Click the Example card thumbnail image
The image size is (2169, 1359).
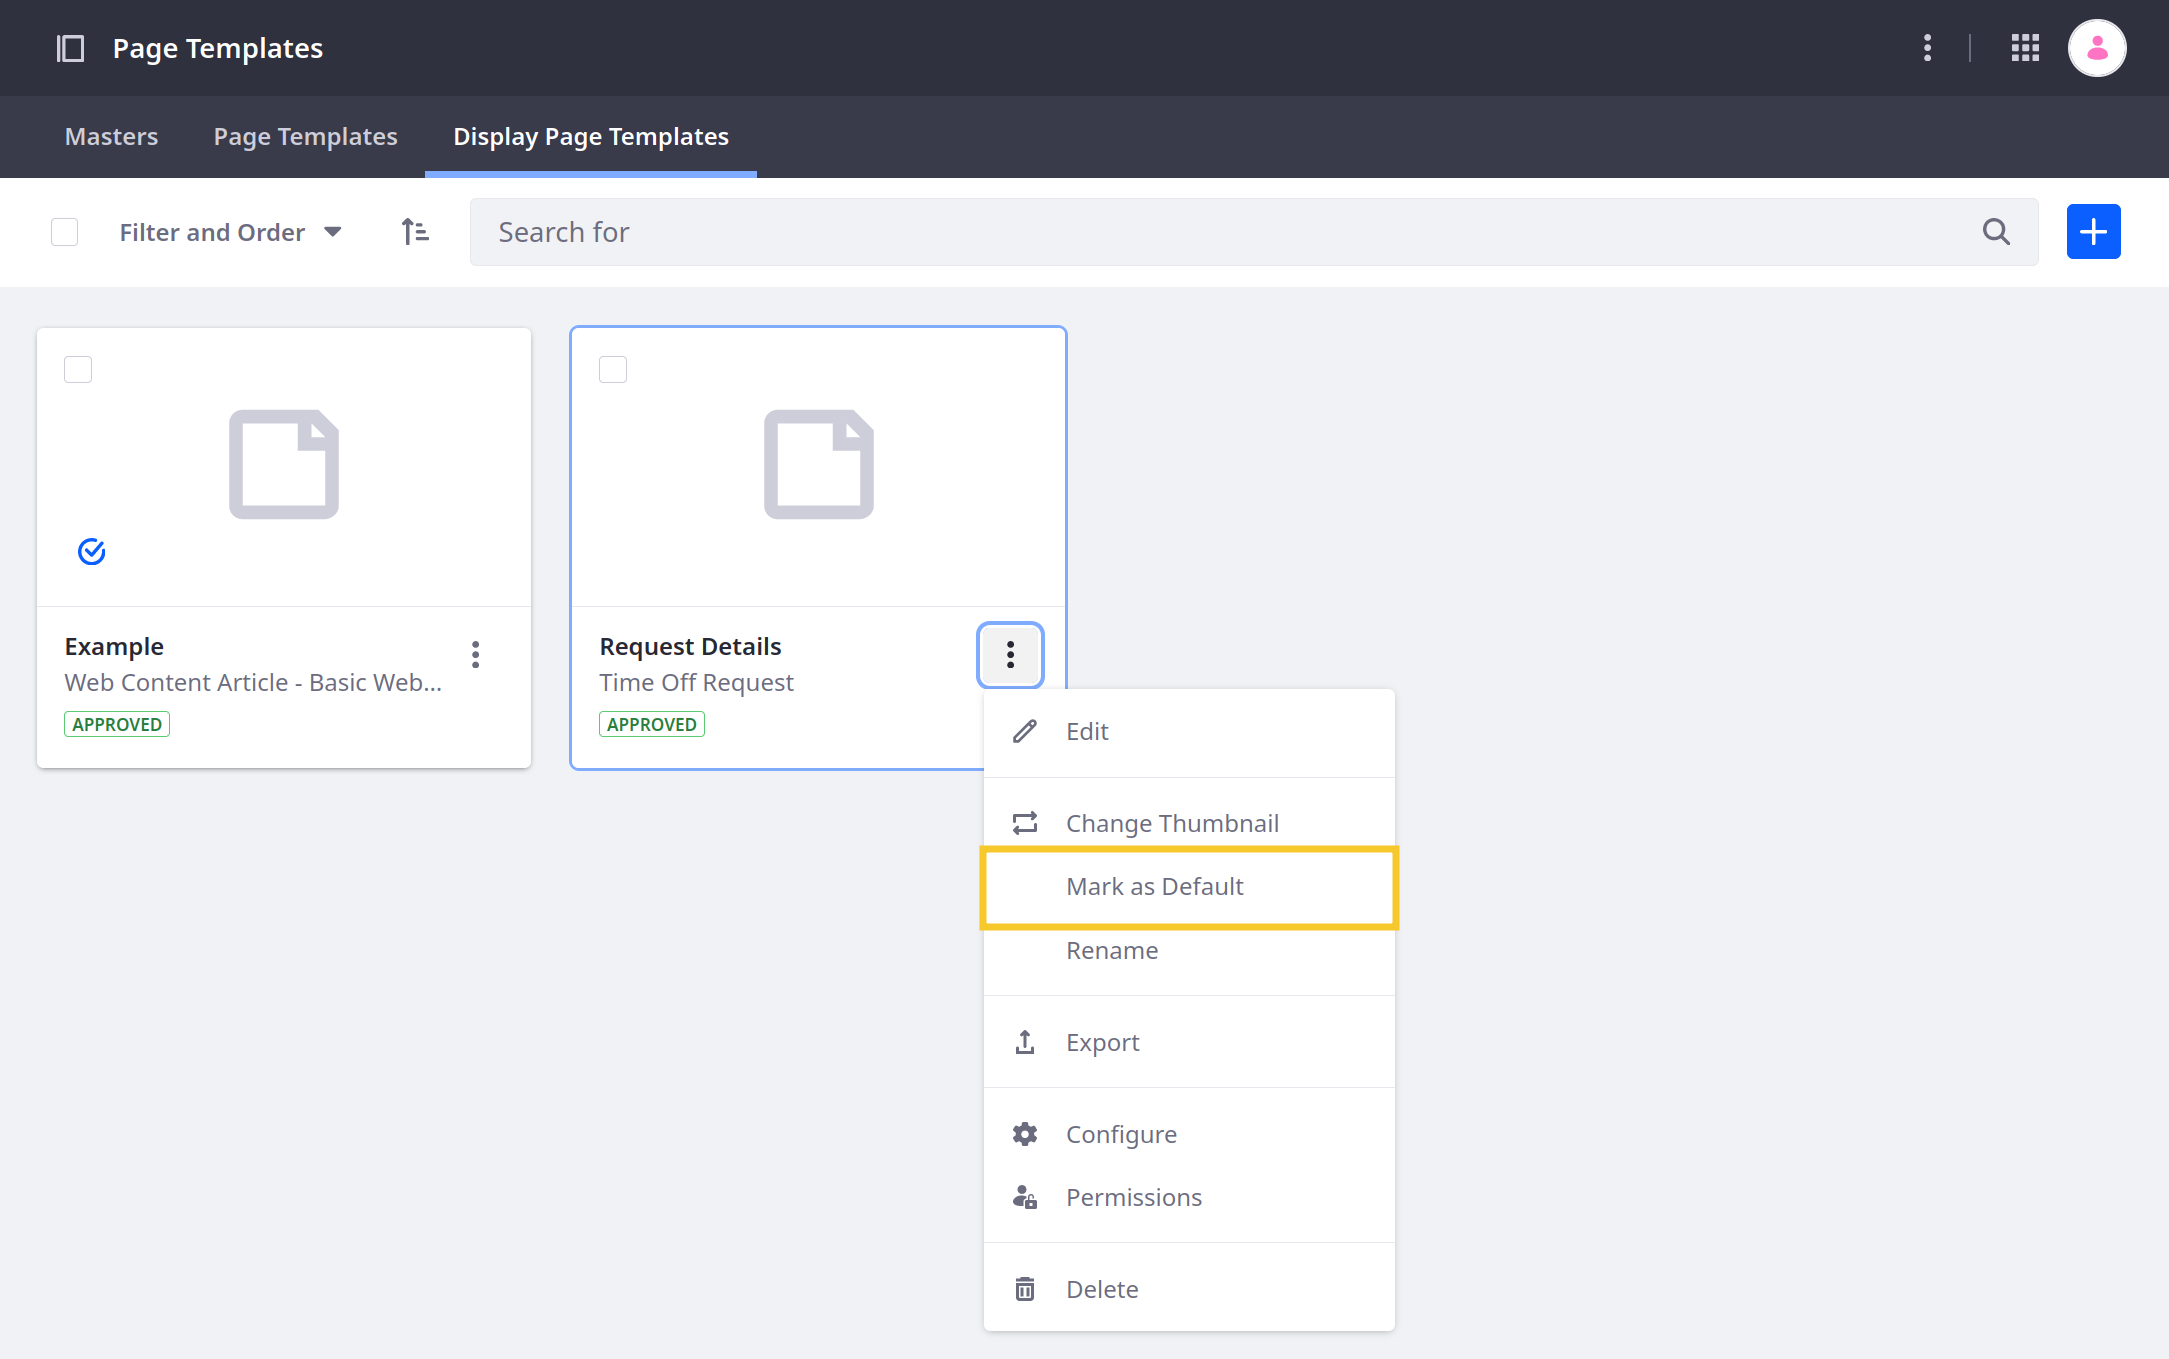(284, 465)
